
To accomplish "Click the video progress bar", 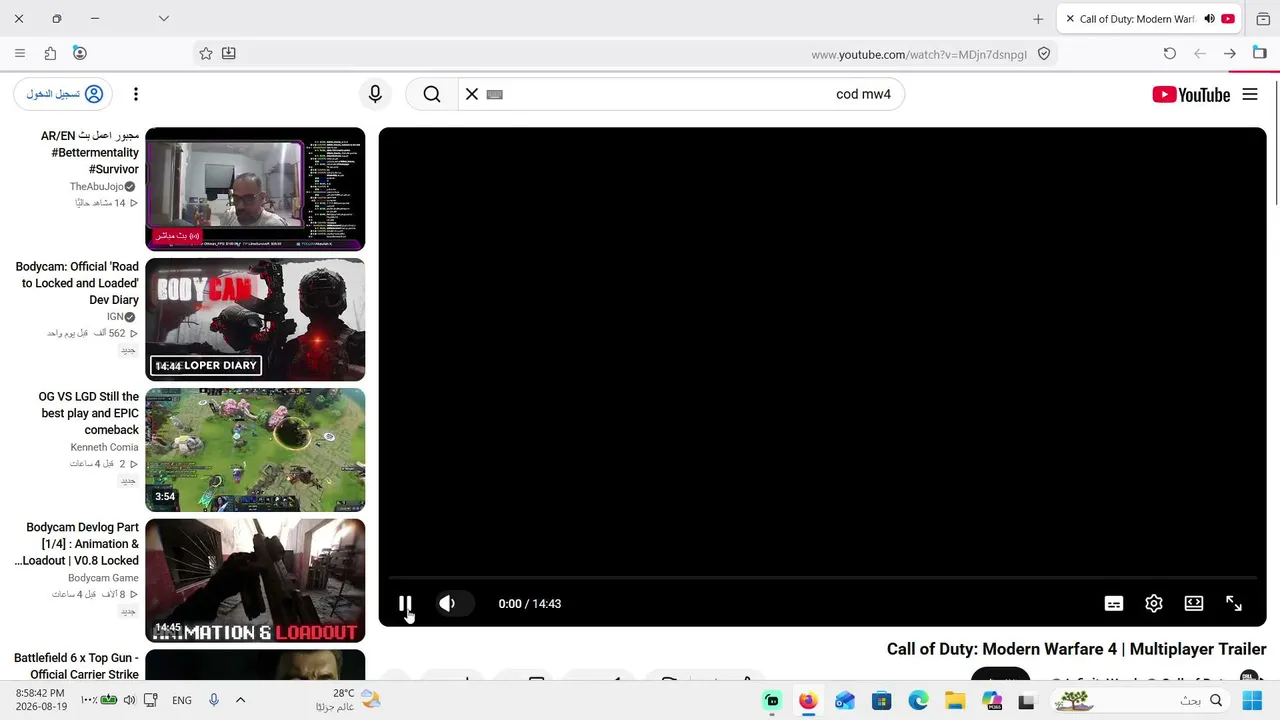I will pyautogui.click(x=822, y=578).
